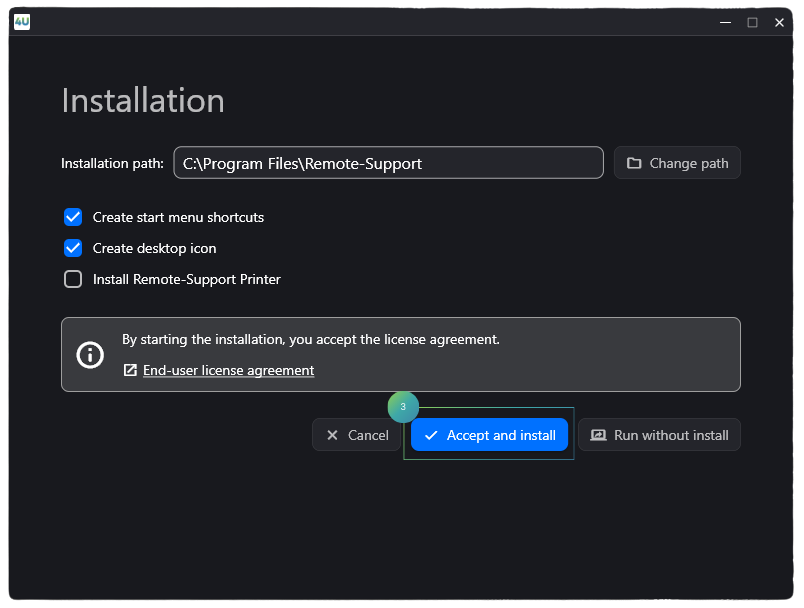
Task: Click the external-link icon beside license agreement
Action: [130, 371]
